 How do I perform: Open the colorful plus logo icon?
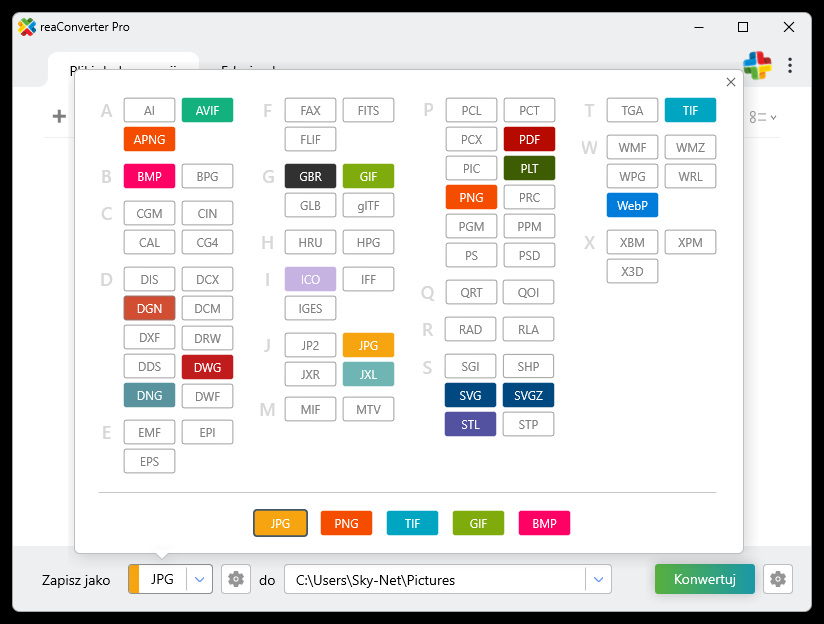(x=757, y=65)
